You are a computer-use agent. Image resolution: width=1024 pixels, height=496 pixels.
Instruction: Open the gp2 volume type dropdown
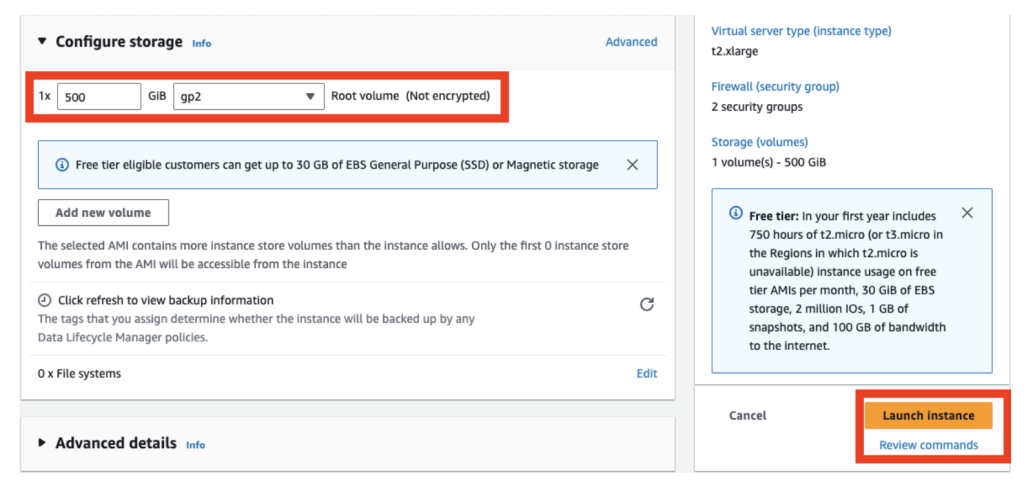(247, 96)
